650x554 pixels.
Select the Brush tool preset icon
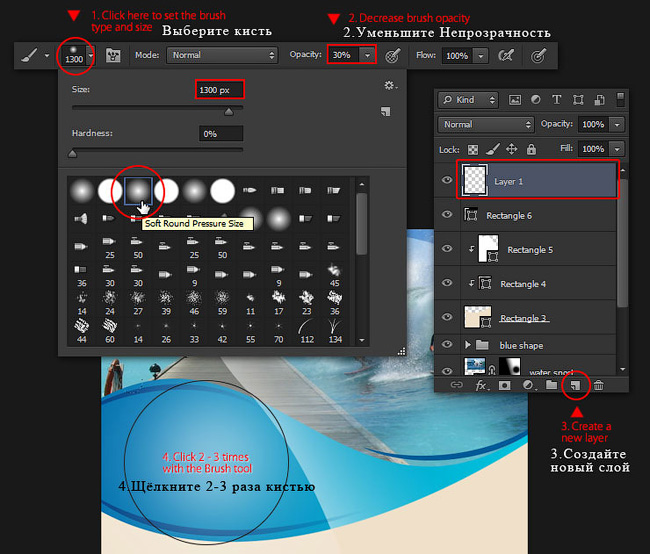pyautogui.click(x=30, y=55)
